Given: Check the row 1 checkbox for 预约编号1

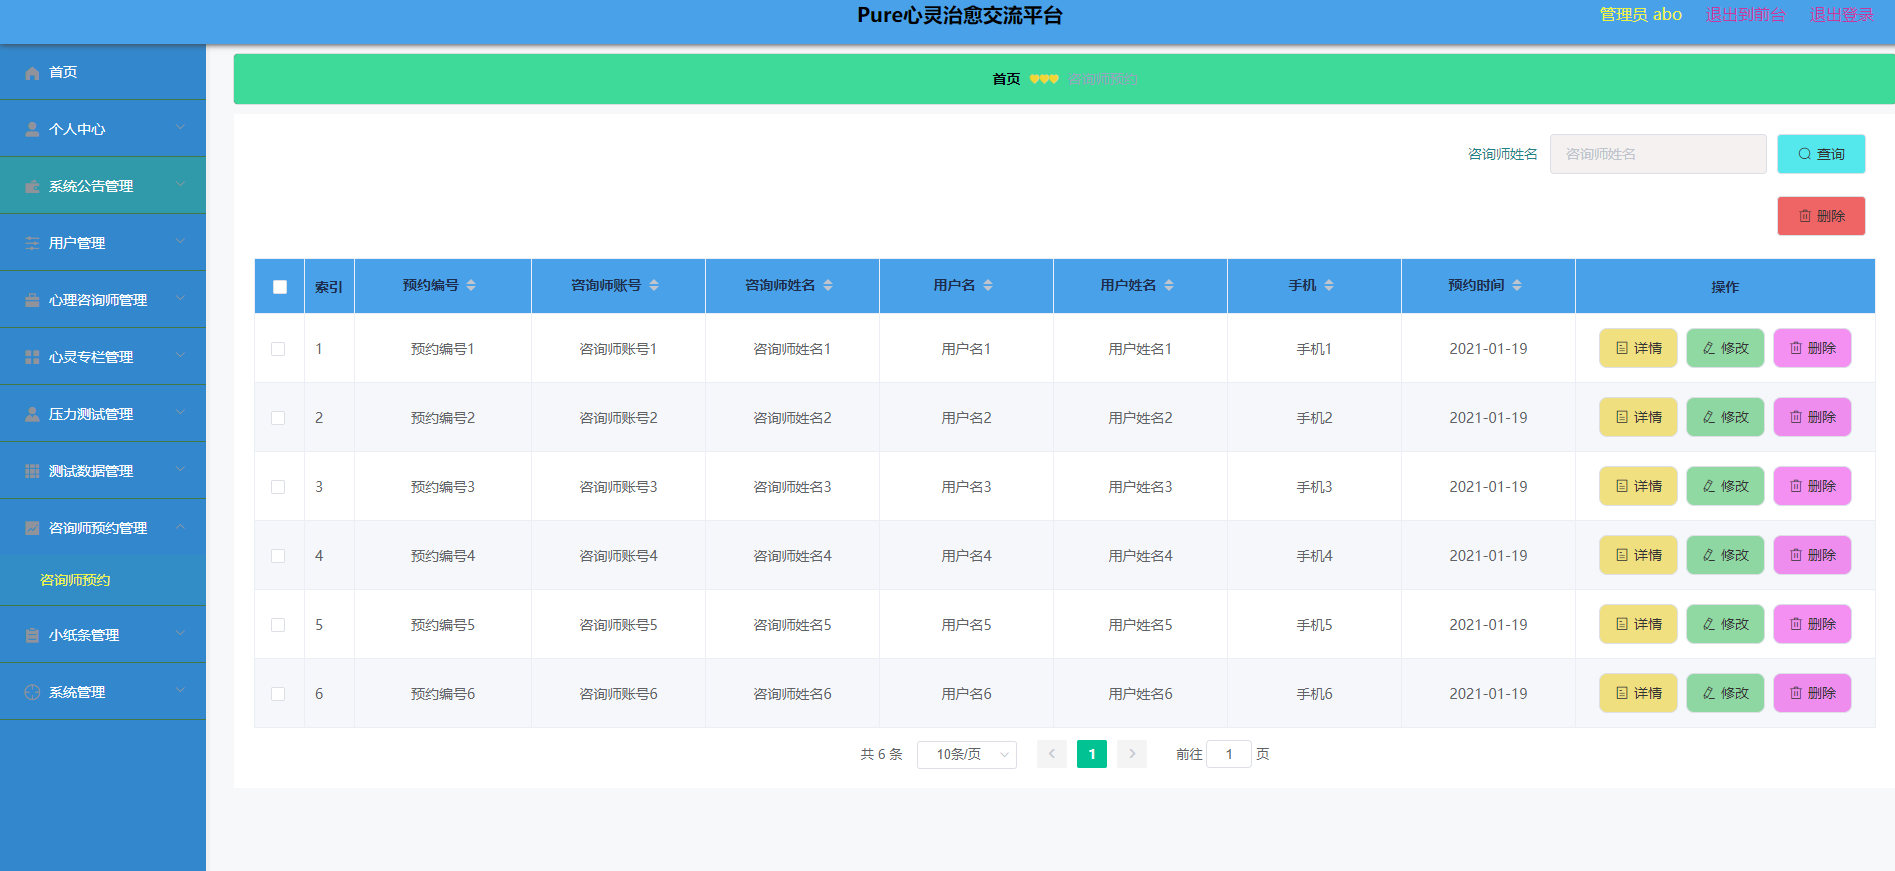Looking at the screenshot, I should click(x=278, y=349).
